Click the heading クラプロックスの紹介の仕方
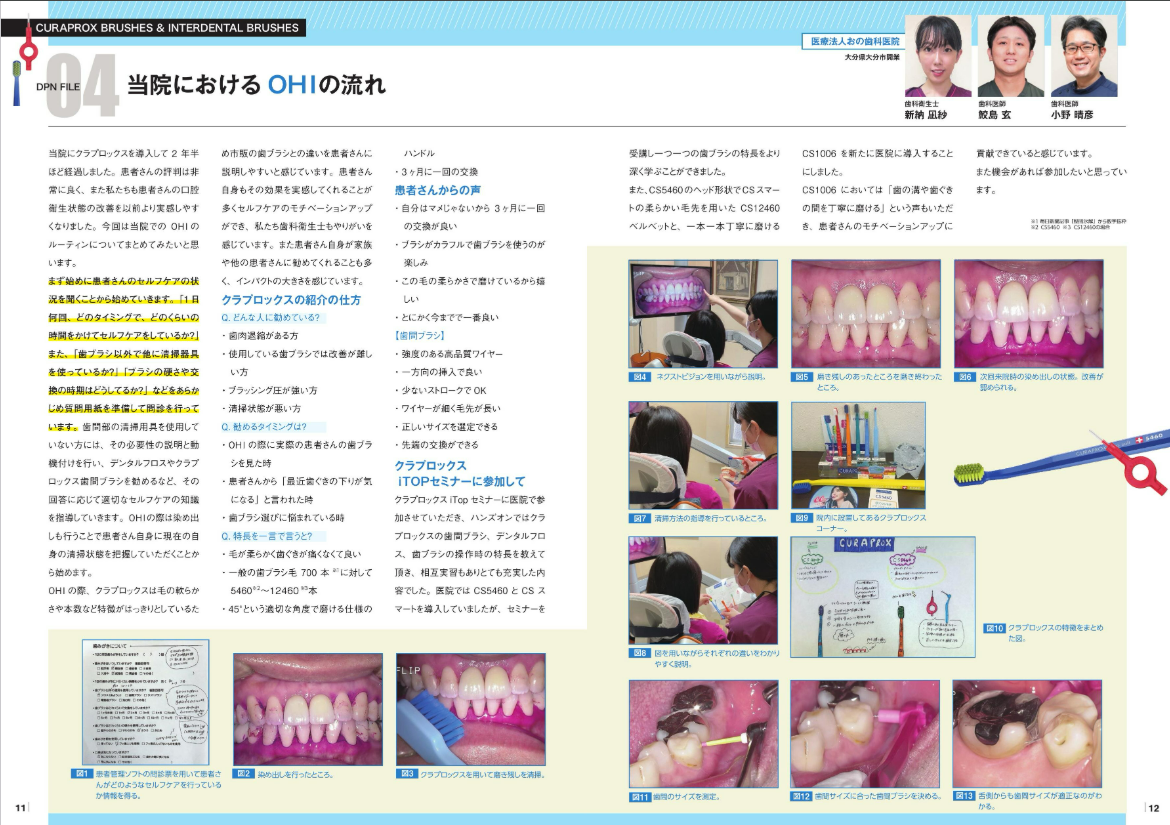The width and height of the screenshot is (1170, 825). pyautogui.click(x=291, y=299)
